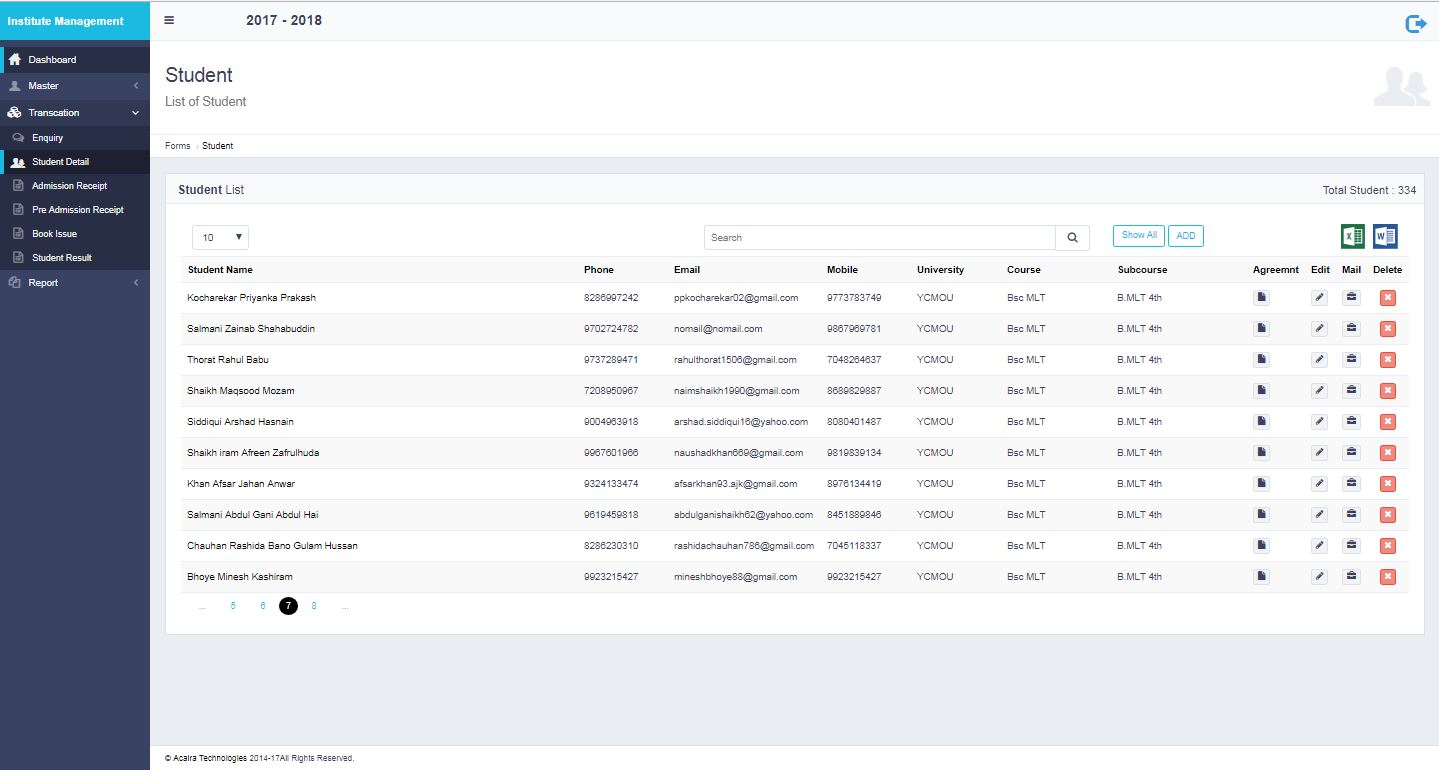The image size is (1439, 770).
Task: Toggle the hamburger sidebar menu icon
Action: 169,20
